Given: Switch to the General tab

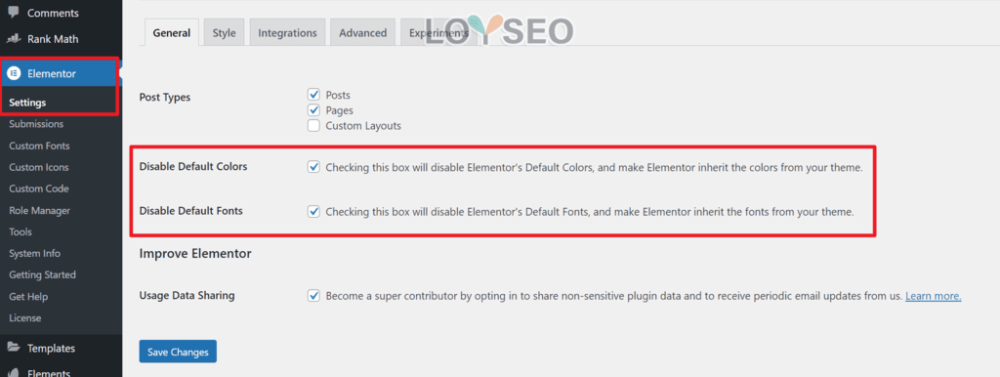Looking at the screenshot, I should point(172,33).
